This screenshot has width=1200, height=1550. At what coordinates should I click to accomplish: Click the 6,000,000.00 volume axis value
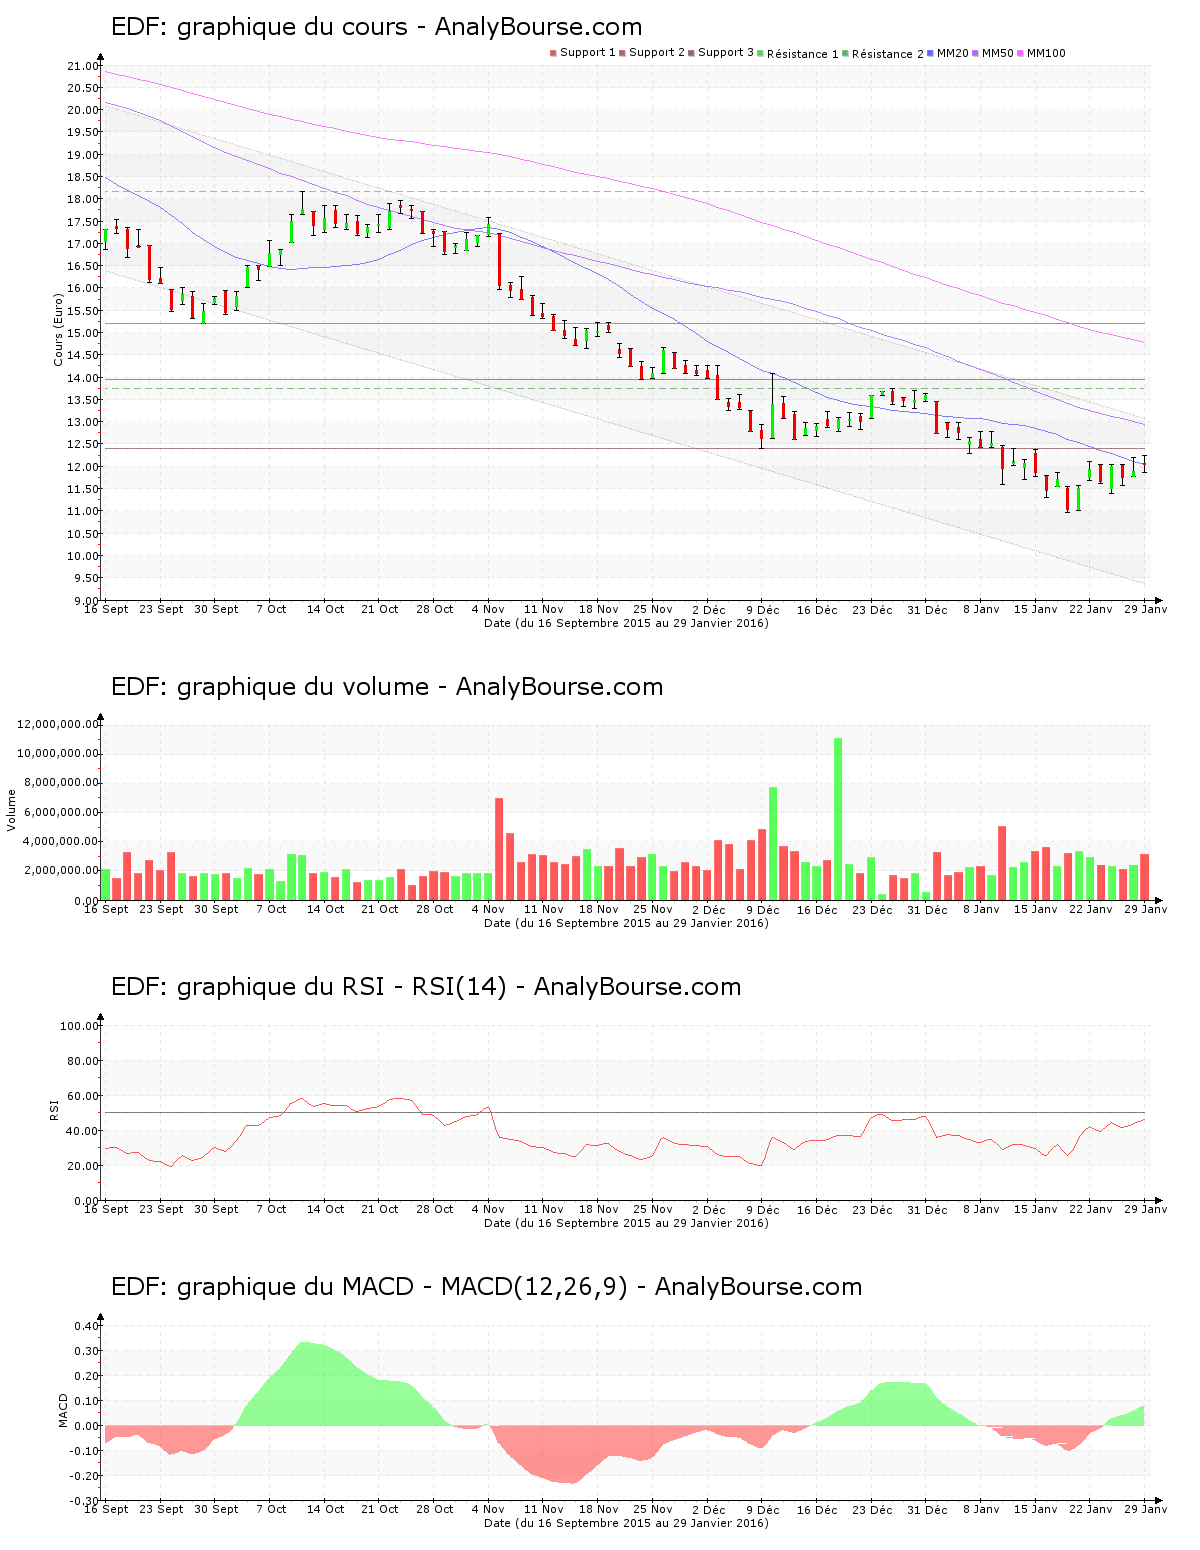click(61, 812)
